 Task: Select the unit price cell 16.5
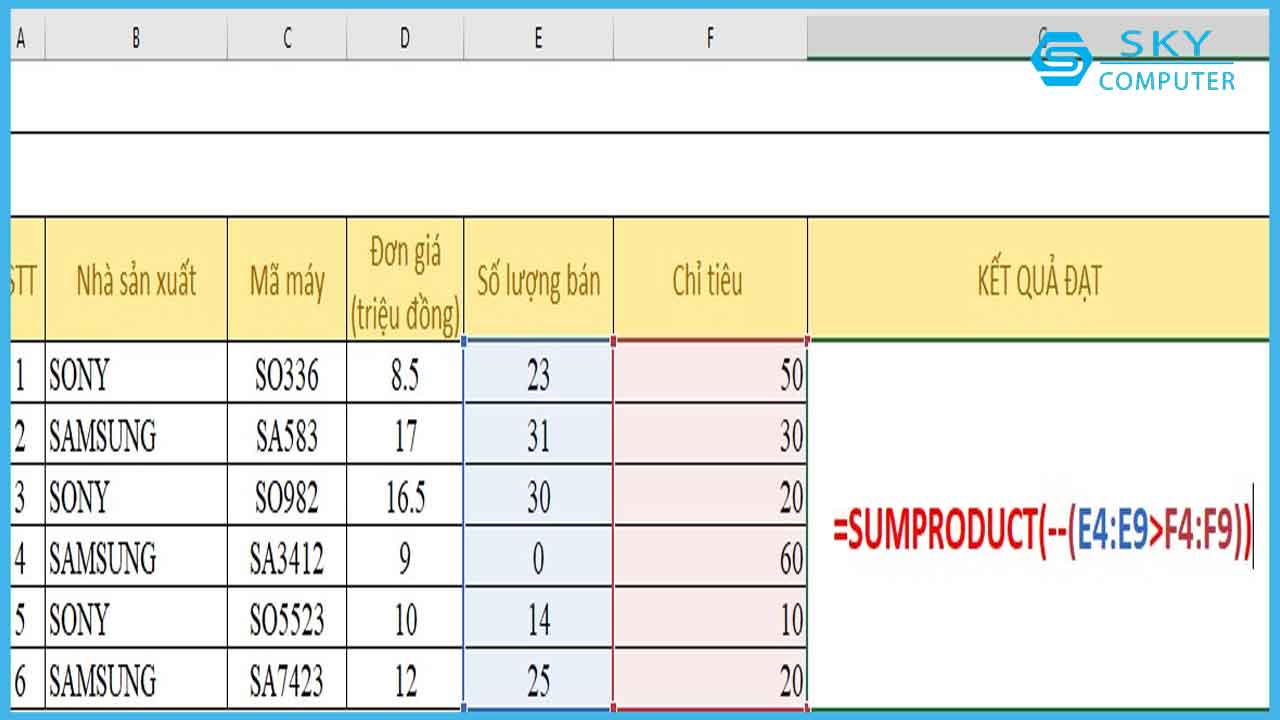click(405, 496)
